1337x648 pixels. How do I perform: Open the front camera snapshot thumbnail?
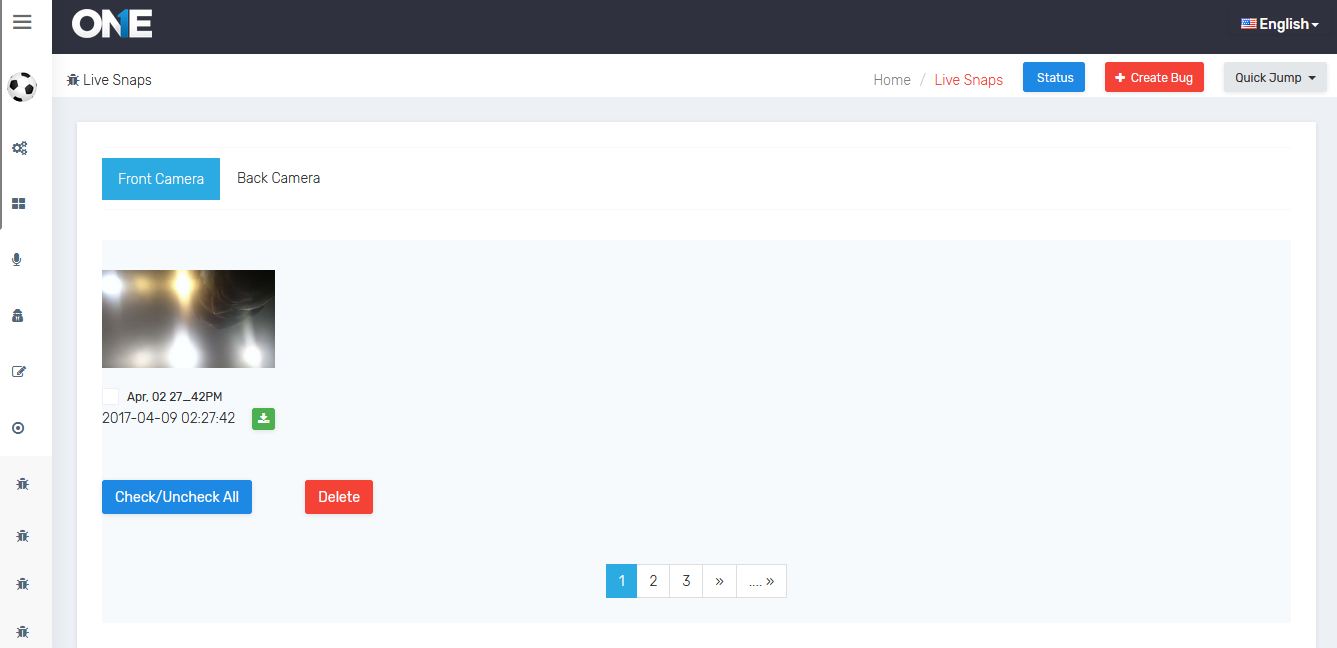[188, 319]
